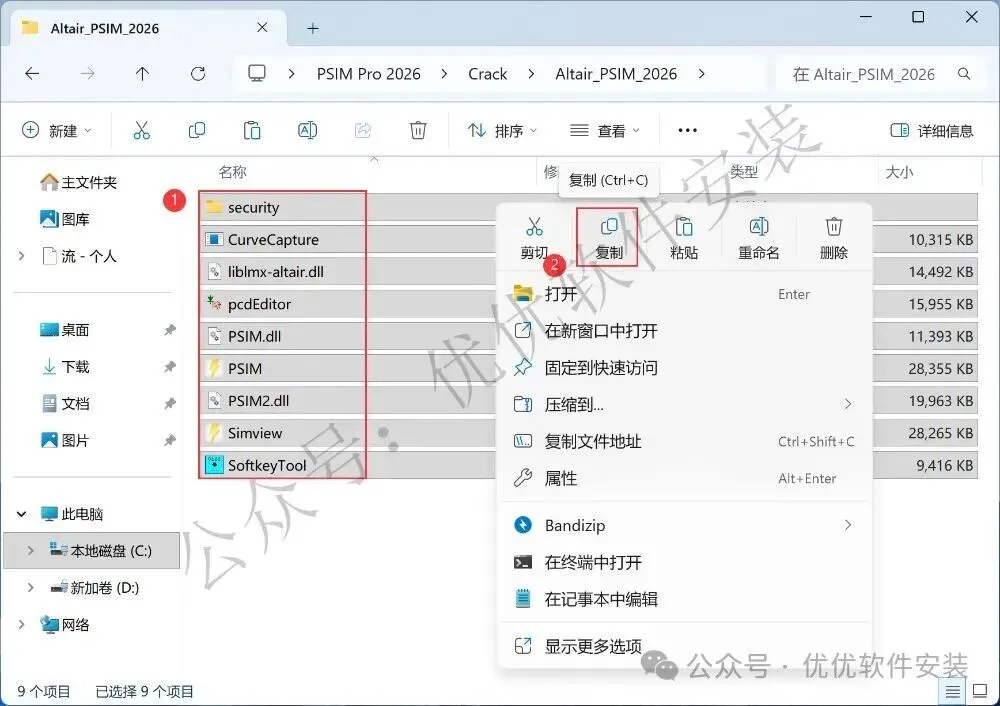
Task: Go forward with the forward arrow
Action: 87,74
